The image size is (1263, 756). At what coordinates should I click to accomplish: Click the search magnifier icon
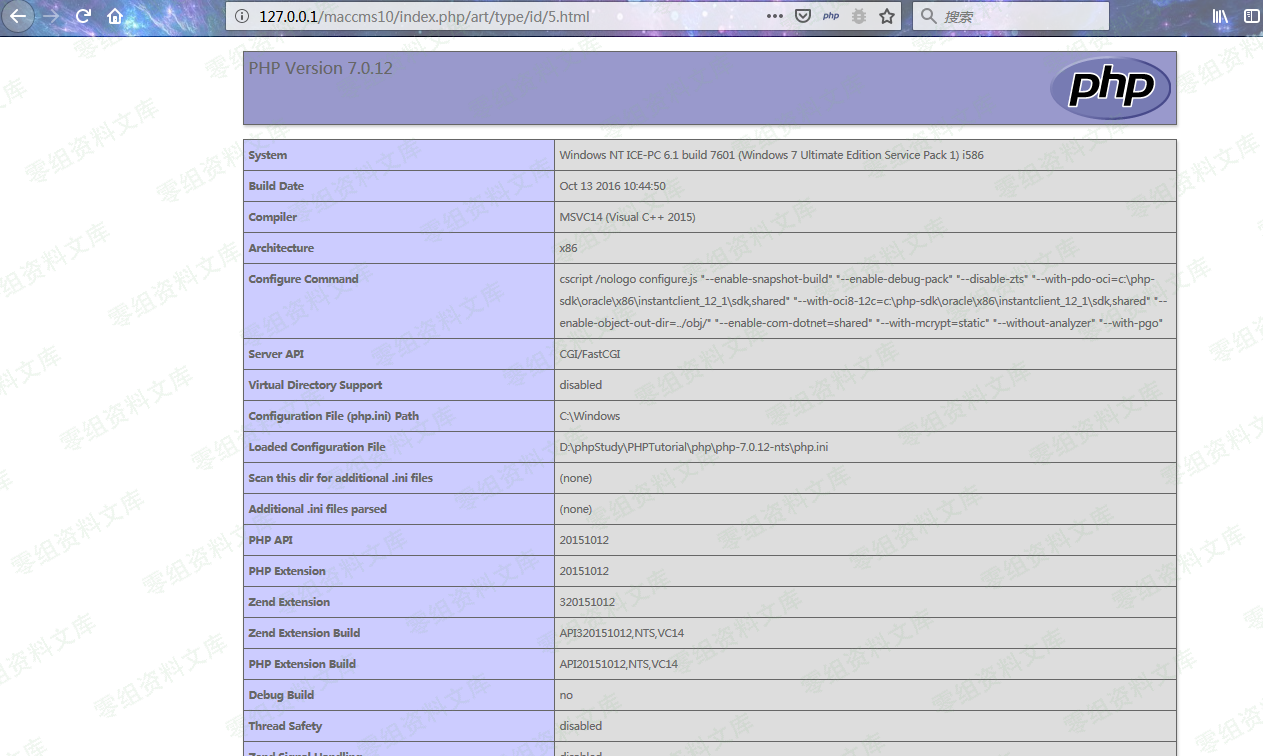(929, 16)
